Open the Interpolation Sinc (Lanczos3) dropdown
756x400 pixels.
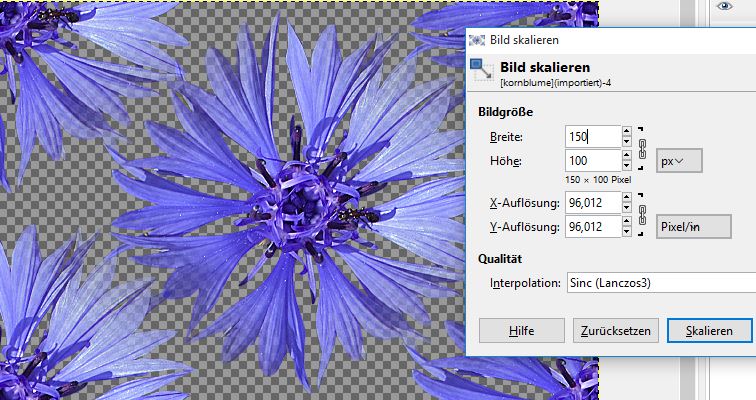point(661,282)
